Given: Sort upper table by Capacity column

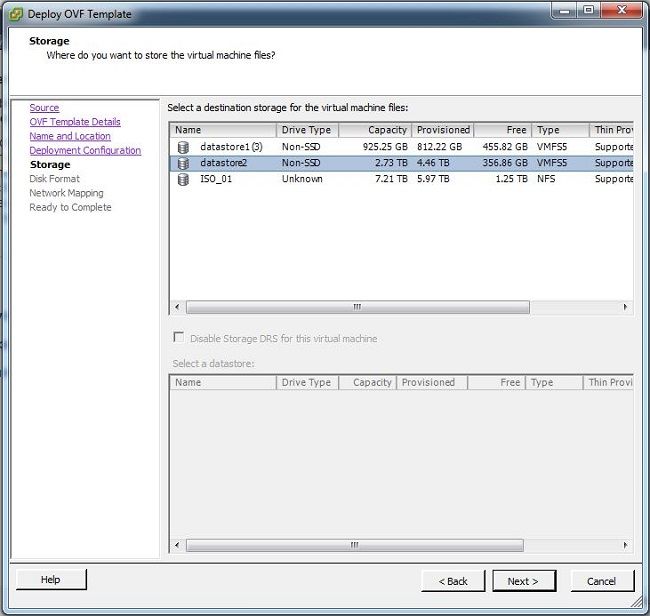Looking at the screenshot, I should [x=376, y=130].
